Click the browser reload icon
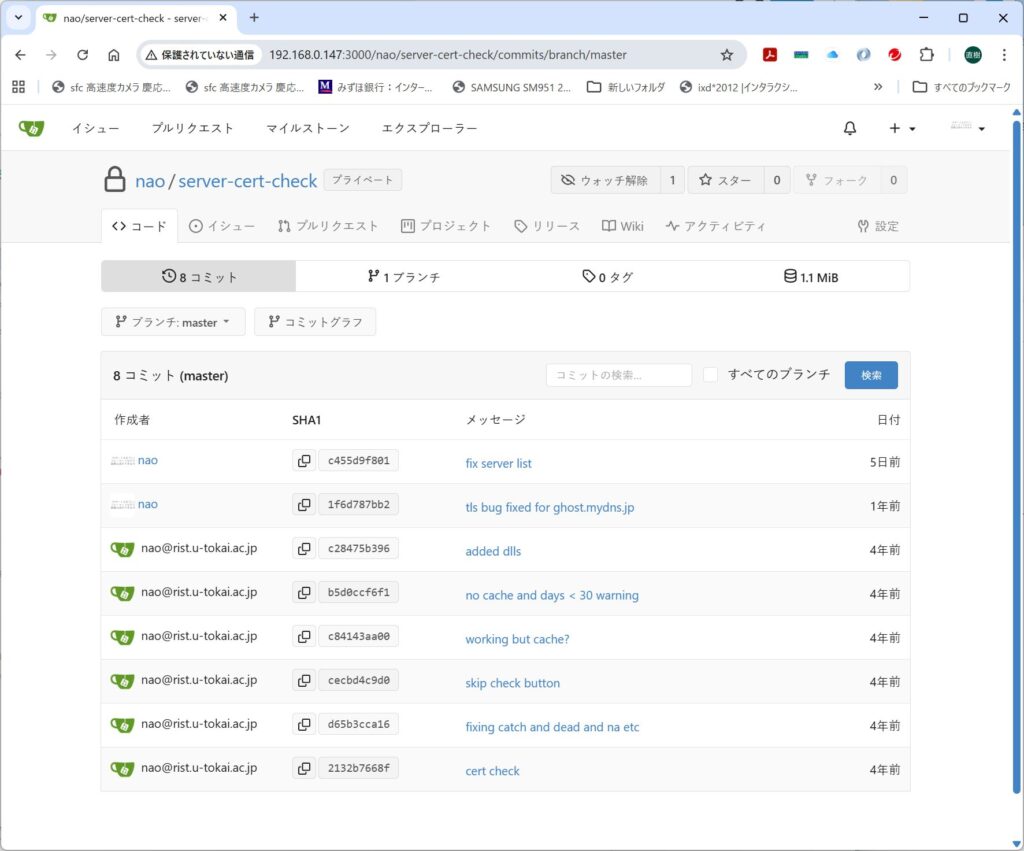The height and width of the screenshot is (851, 1024). tap(83, 55)
